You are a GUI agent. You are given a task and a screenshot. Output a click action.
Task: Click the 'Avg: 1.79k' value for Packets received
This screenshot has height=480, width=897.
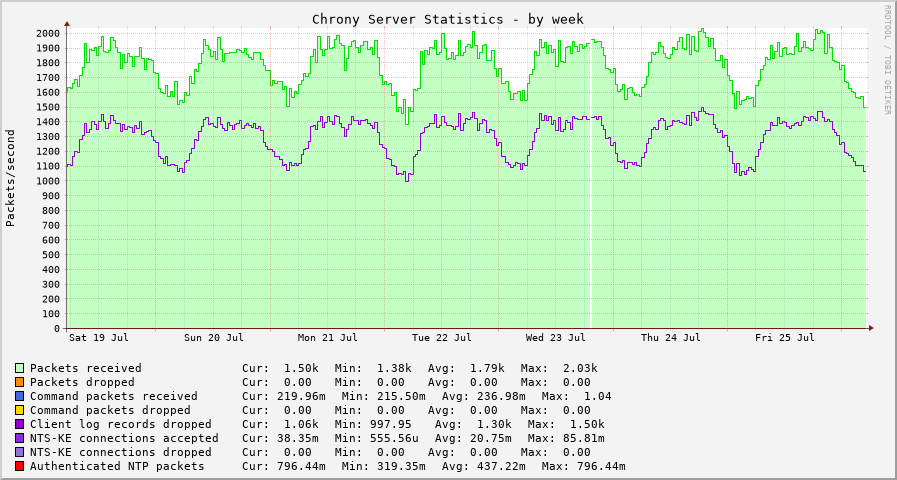pos(466,368)
